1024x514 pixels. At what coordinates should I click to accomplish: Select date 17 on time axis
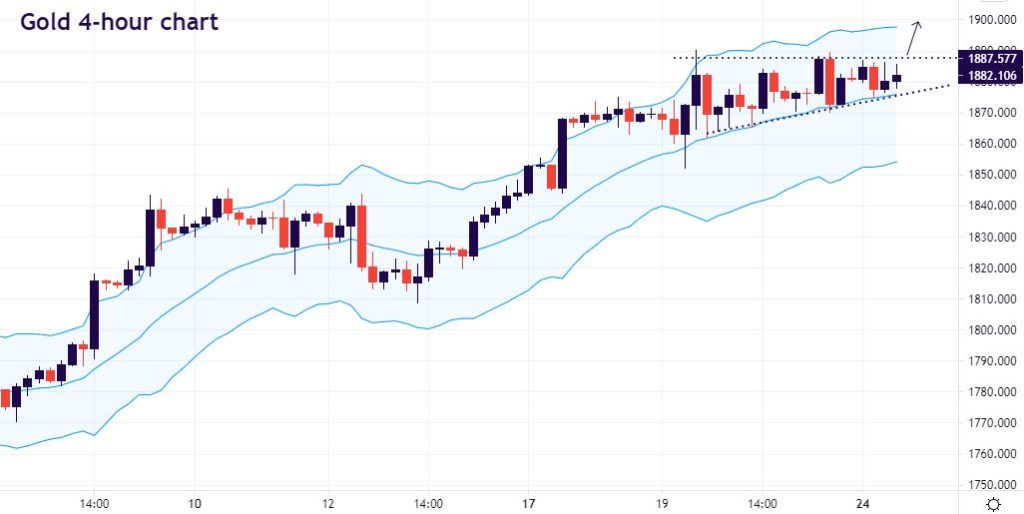[529, 503]
